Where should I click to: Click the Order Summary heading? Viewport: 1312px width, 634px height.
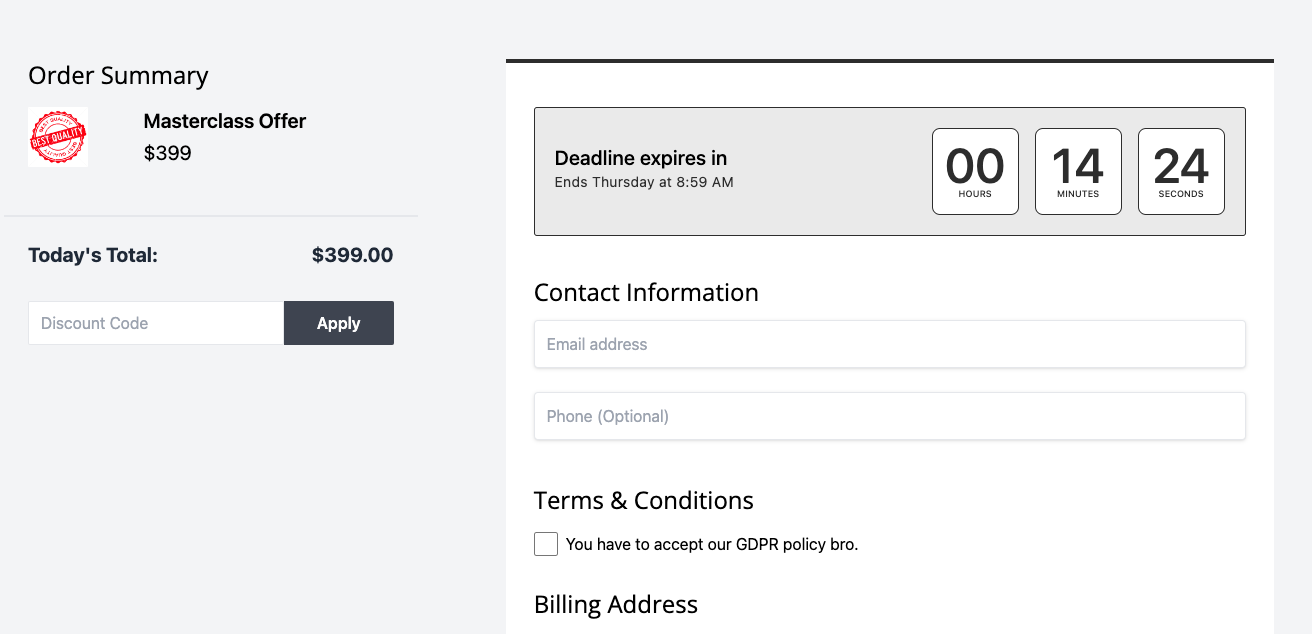118,76
